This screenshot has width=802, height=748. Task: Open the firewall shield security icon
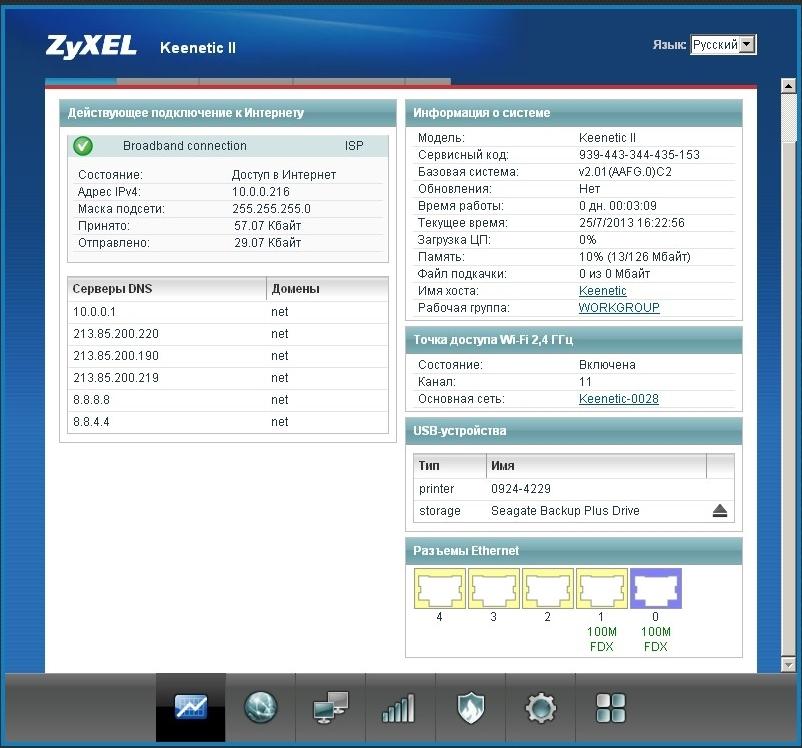coord(470,708)
